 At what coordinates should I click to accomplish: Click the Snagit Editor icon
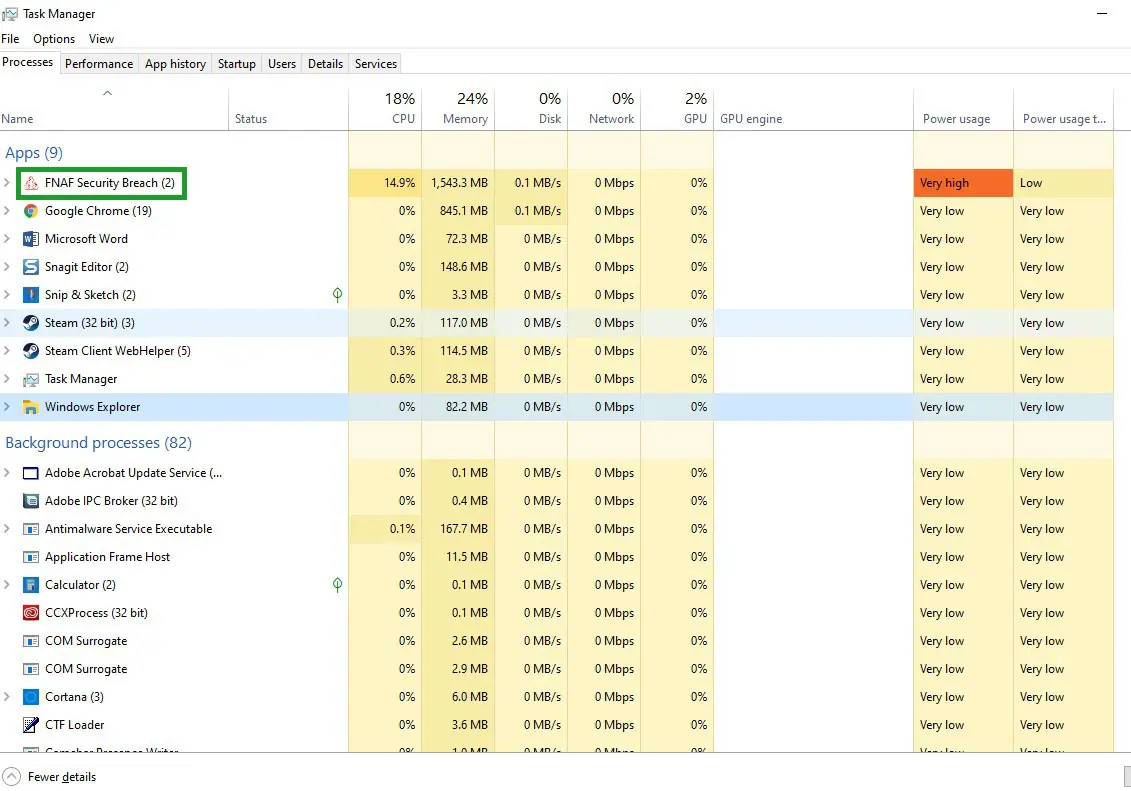tap(30, 267)
